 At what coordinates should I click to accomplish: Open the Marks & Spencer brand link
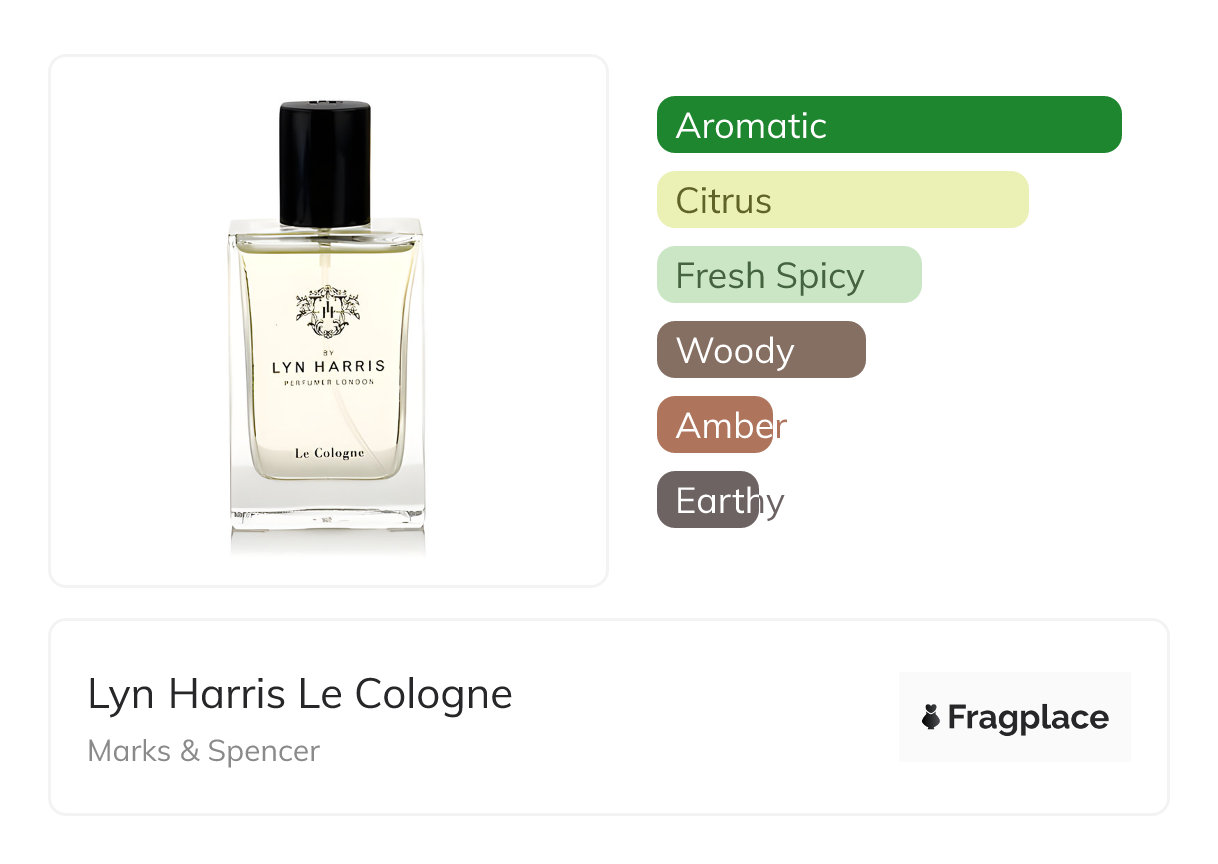click(x=204, y=751)
